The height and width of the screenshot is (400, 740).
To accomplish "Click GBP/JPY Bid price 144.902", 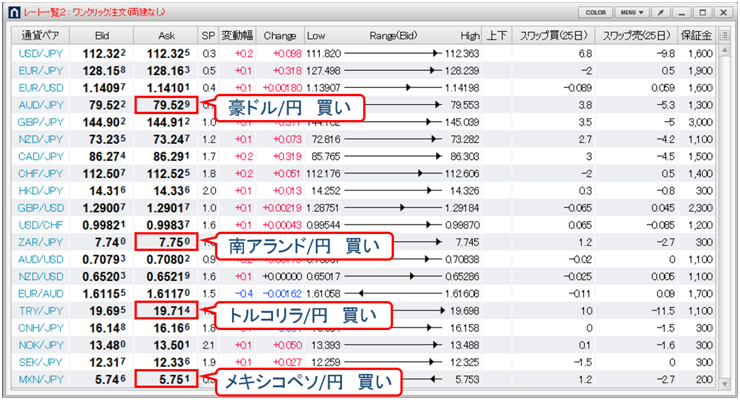I will click(104, 122).
